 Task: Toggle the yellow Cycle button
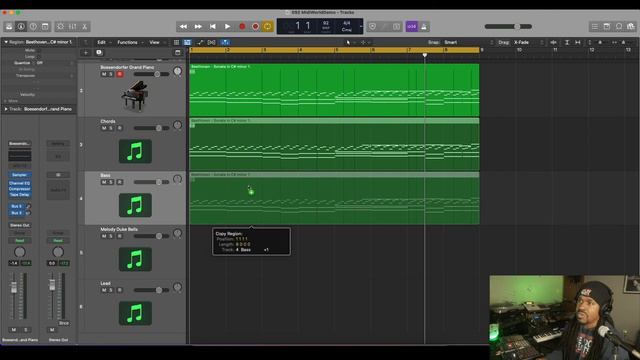coord(268,27)
